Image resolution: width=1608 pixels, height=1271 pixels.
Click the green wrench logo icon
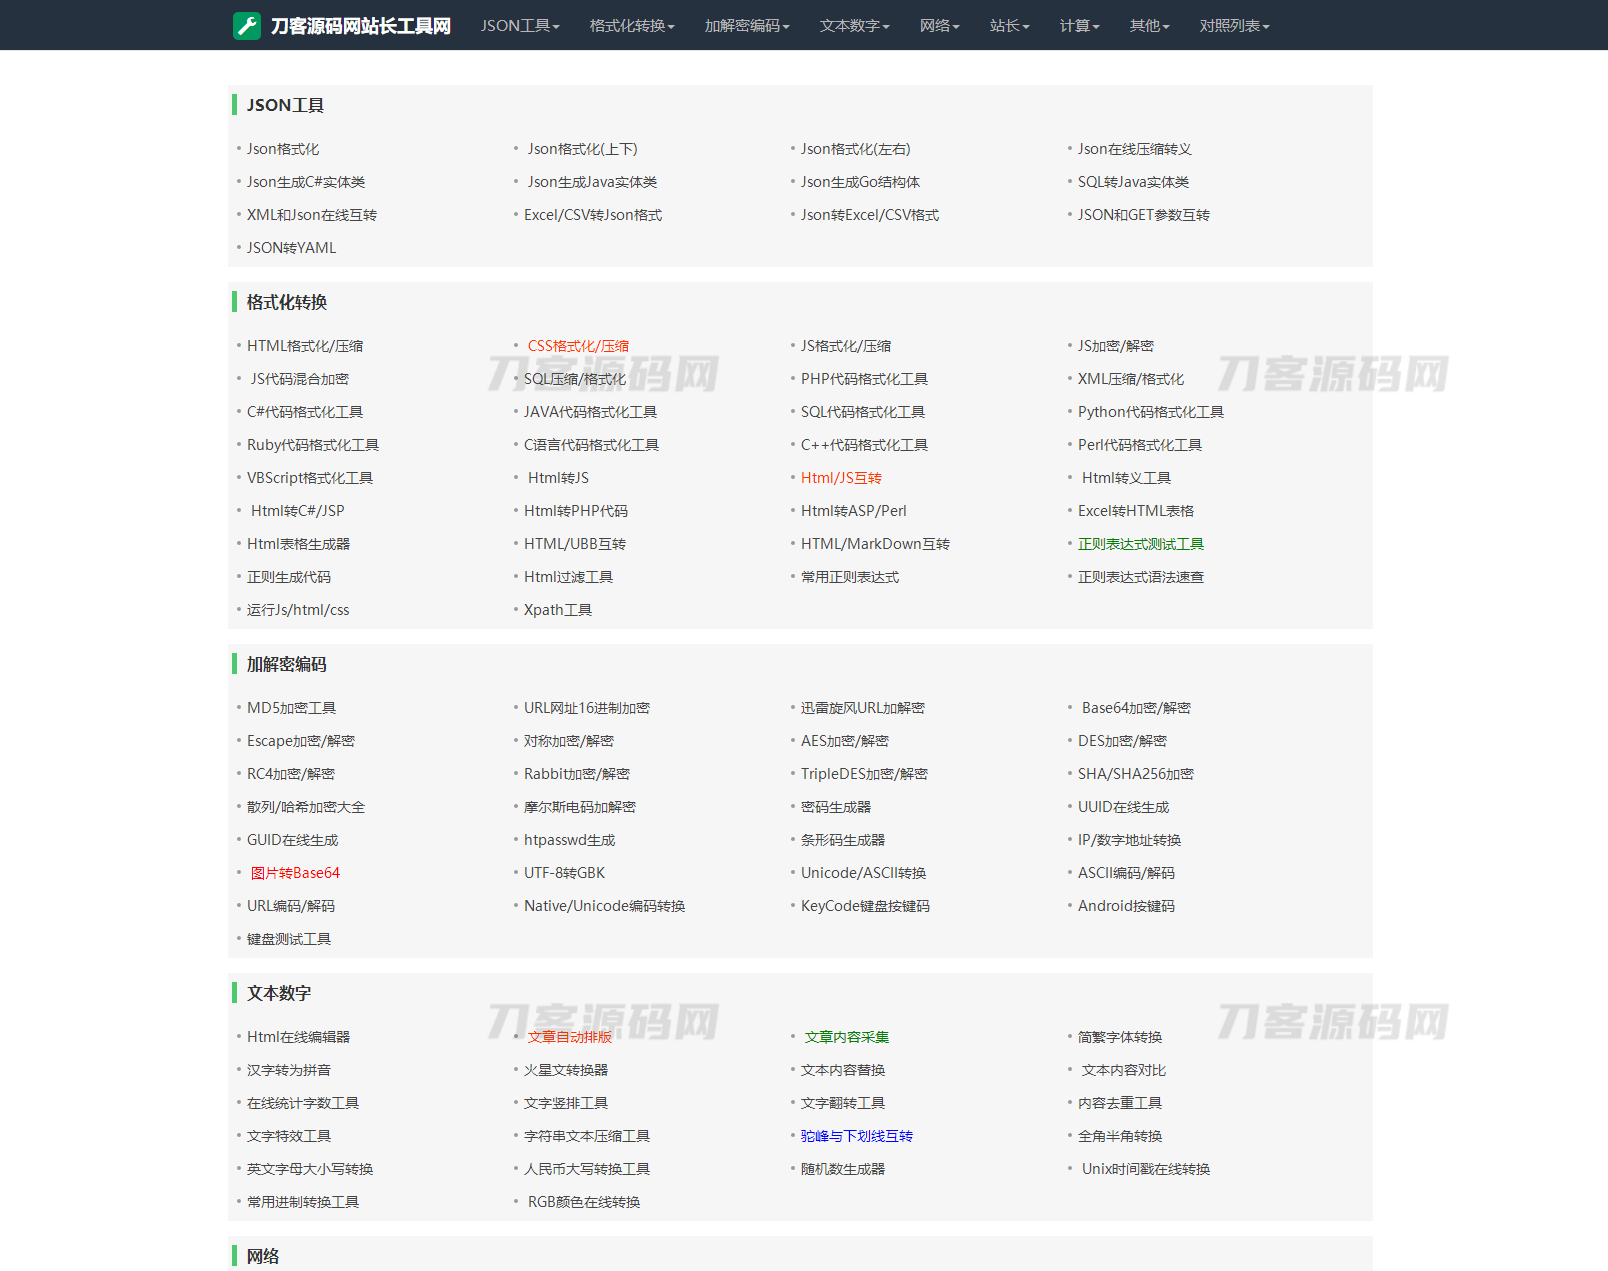pos(247,26)
